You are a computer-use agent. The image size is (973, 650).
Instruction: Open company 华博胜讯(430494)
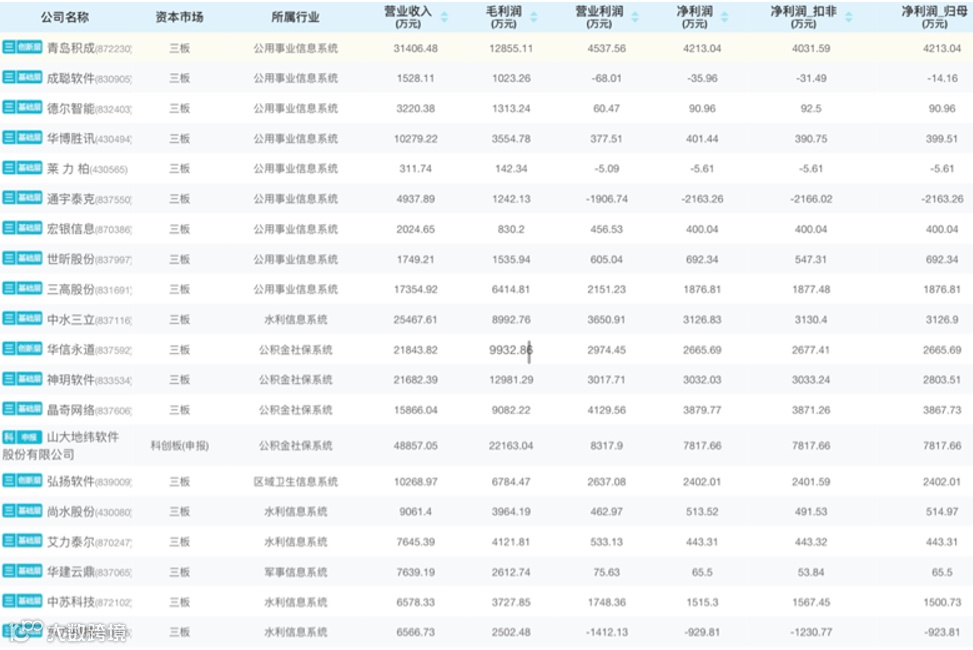click(x=89, y=138)
